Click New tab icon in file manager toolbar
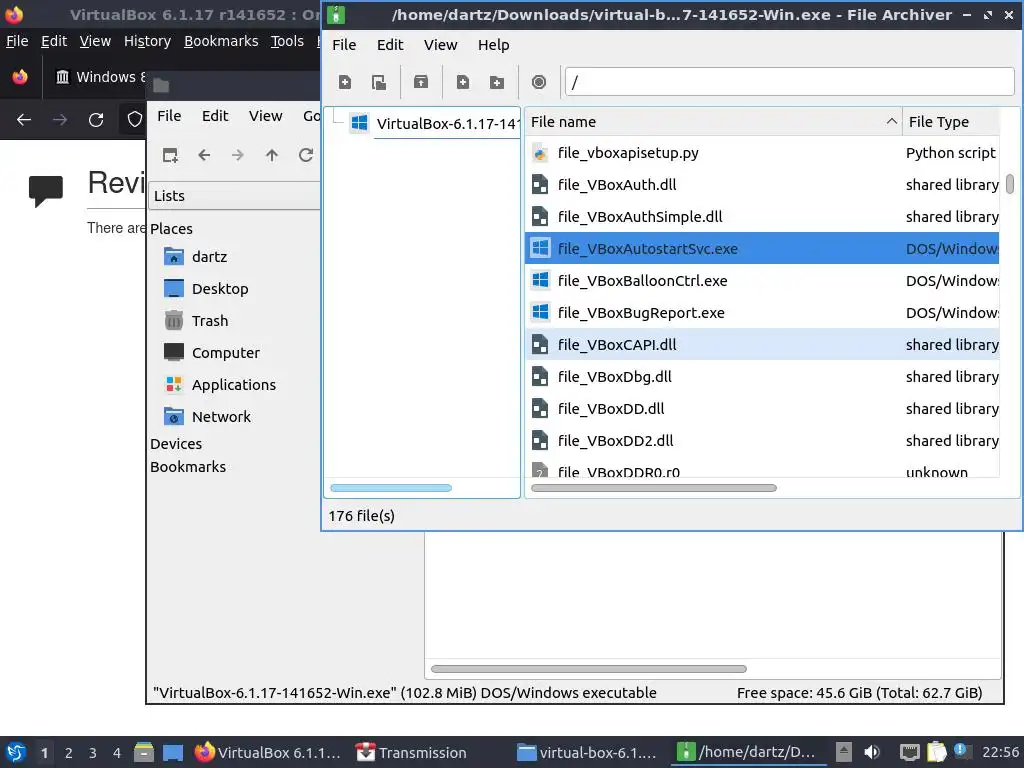Screen dimensions: 1024x768 pyautogui.click(x=170, y=155)
